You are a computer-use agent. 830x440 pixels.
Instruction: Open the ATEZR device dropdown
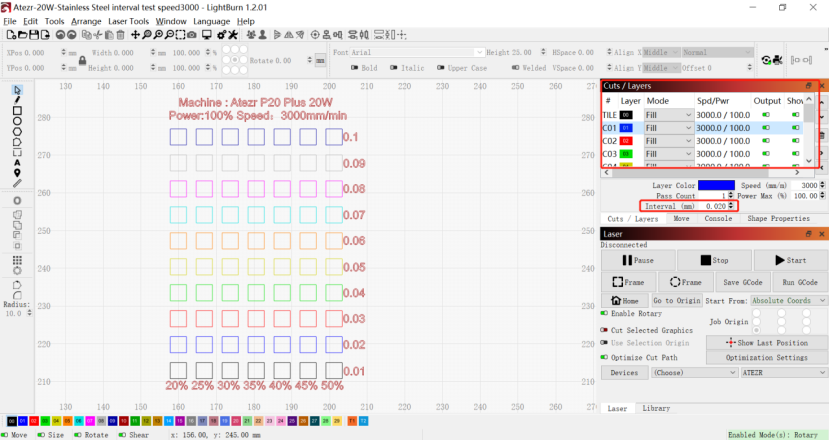(x=784, y=372)
